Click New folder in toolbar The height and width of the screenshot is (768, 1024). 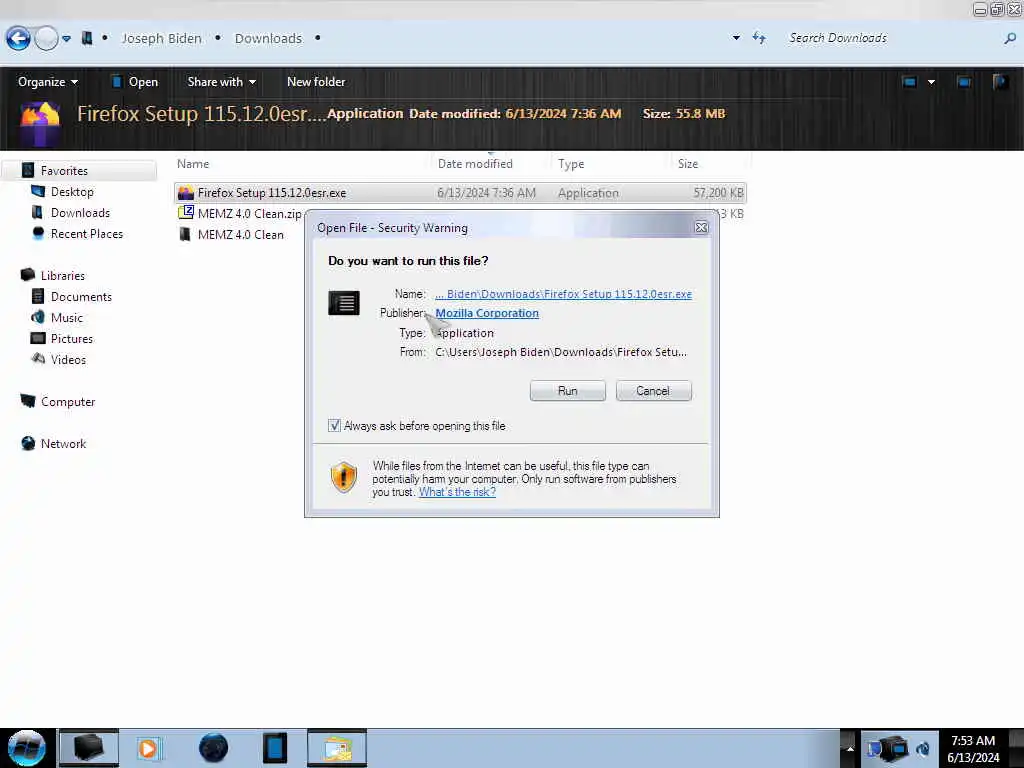(316, 82)
